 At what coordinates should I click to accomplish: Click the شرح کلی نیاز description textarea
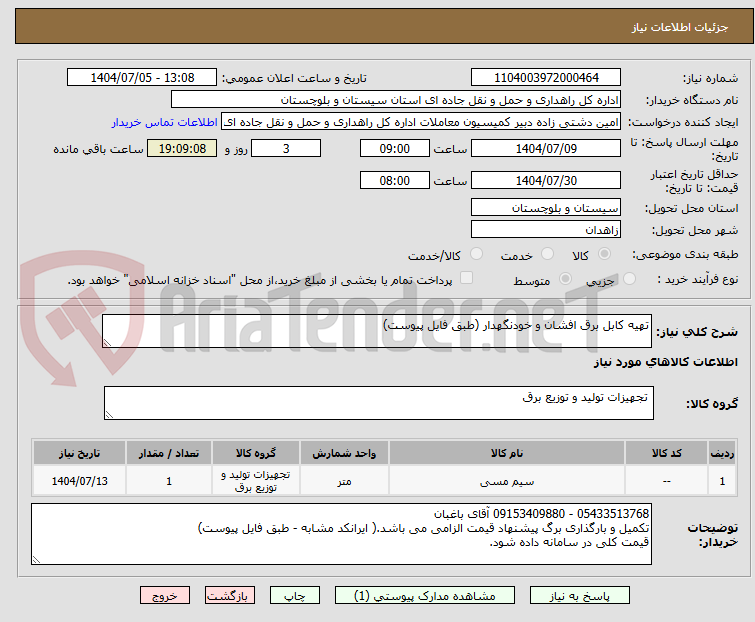click(x=377, y=331)
